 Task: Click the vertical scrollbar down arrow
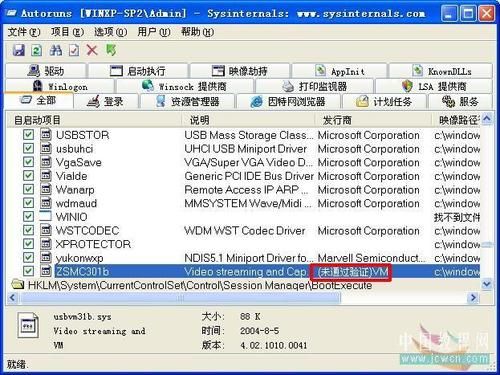487,284
